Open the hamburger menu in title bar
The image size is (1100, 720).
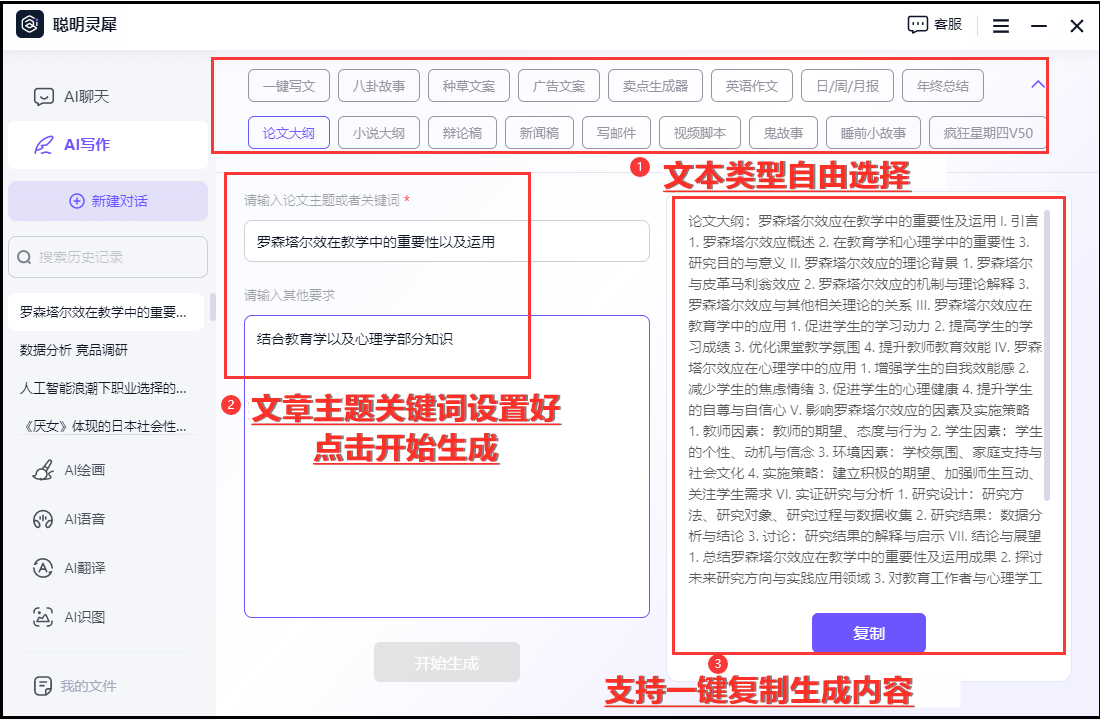coord(1001,26)
